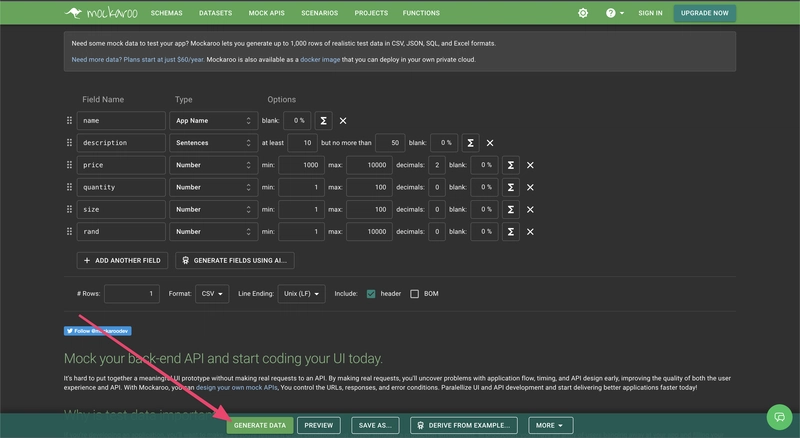
Task: Remove the description field with its X
Action: [x=490, y=143]
